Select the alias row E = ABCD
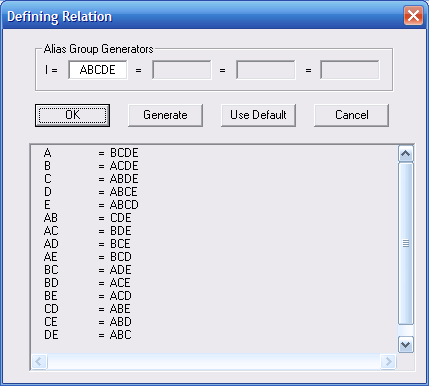This screenshot has width=429, height=386. pos(91,205)
